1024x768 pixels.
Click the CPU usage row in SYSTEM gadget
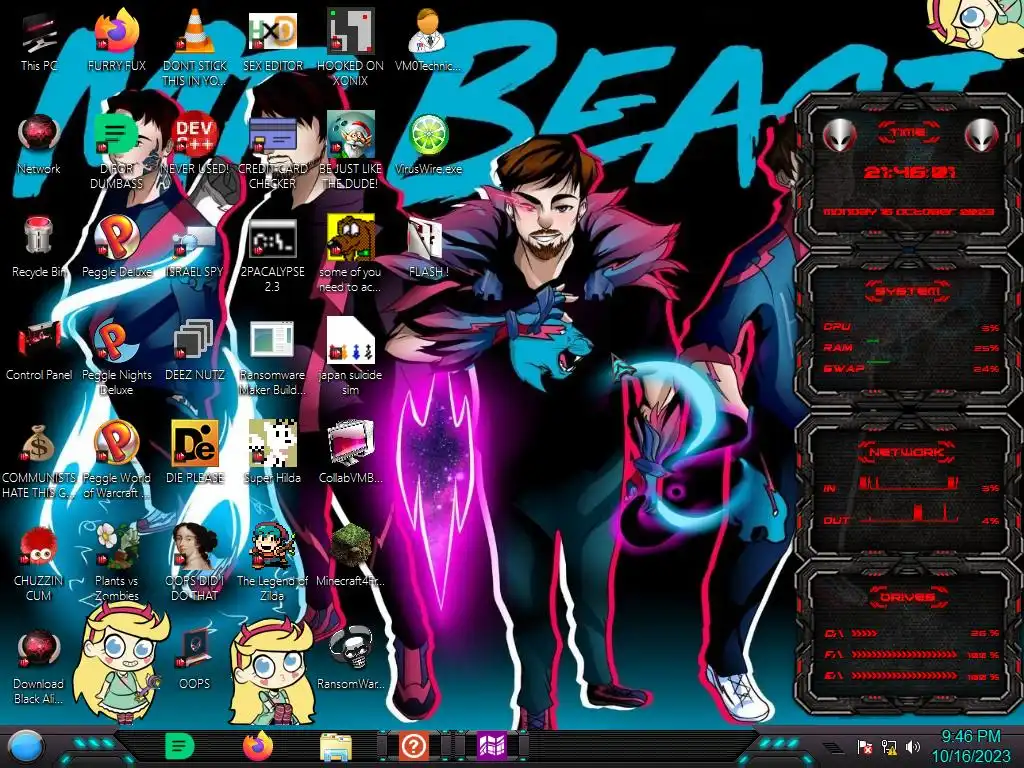[x=911, y=327]
